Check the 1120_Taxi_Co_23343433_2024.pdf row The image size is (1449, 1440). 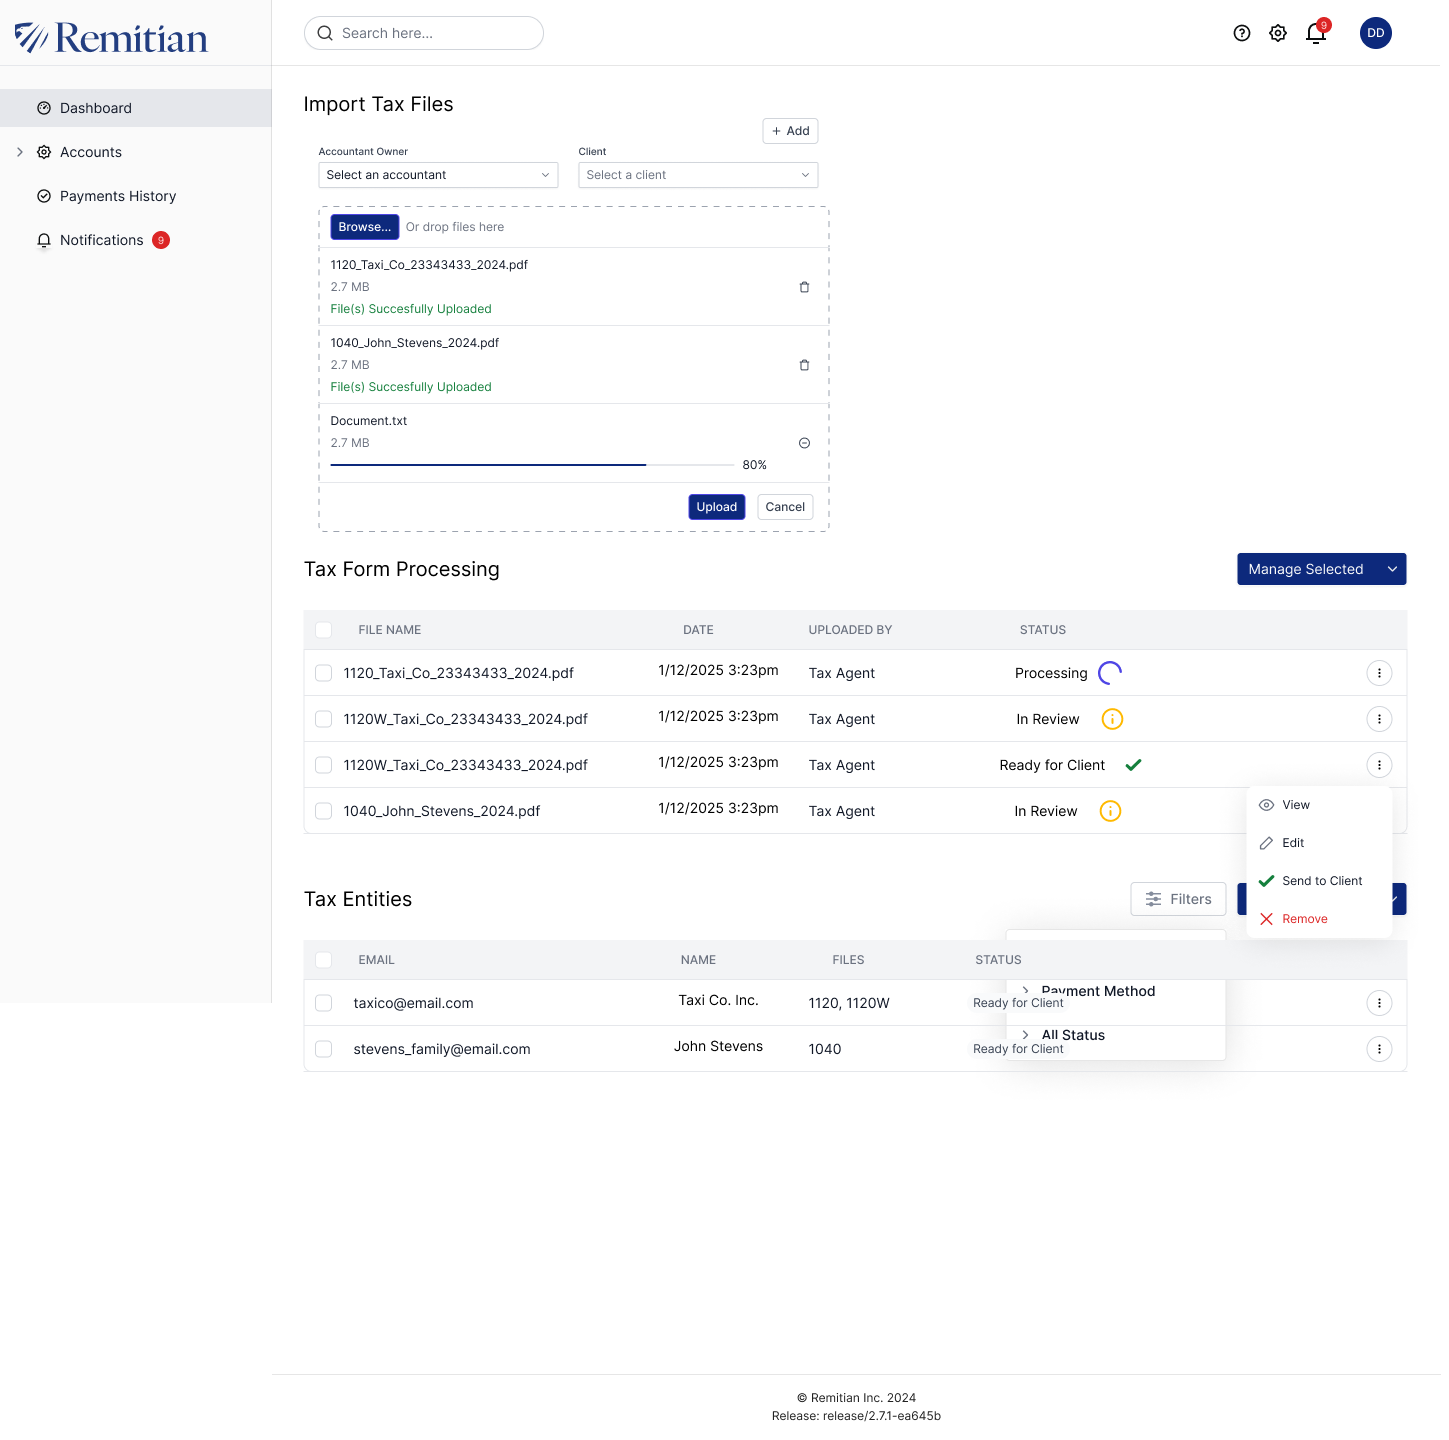(323, 673)
